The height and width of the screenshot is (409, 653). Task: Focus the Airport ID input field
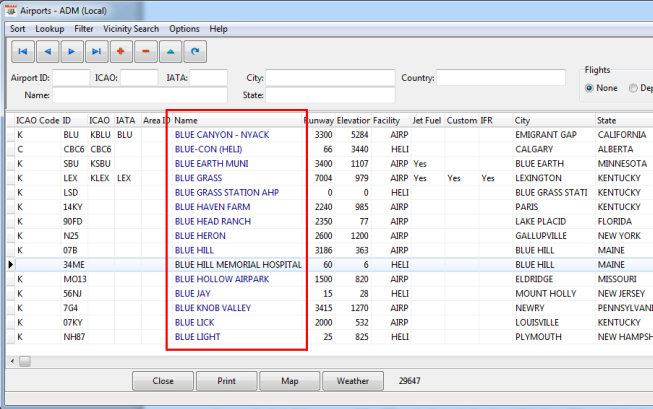click(x=71, y=78)
